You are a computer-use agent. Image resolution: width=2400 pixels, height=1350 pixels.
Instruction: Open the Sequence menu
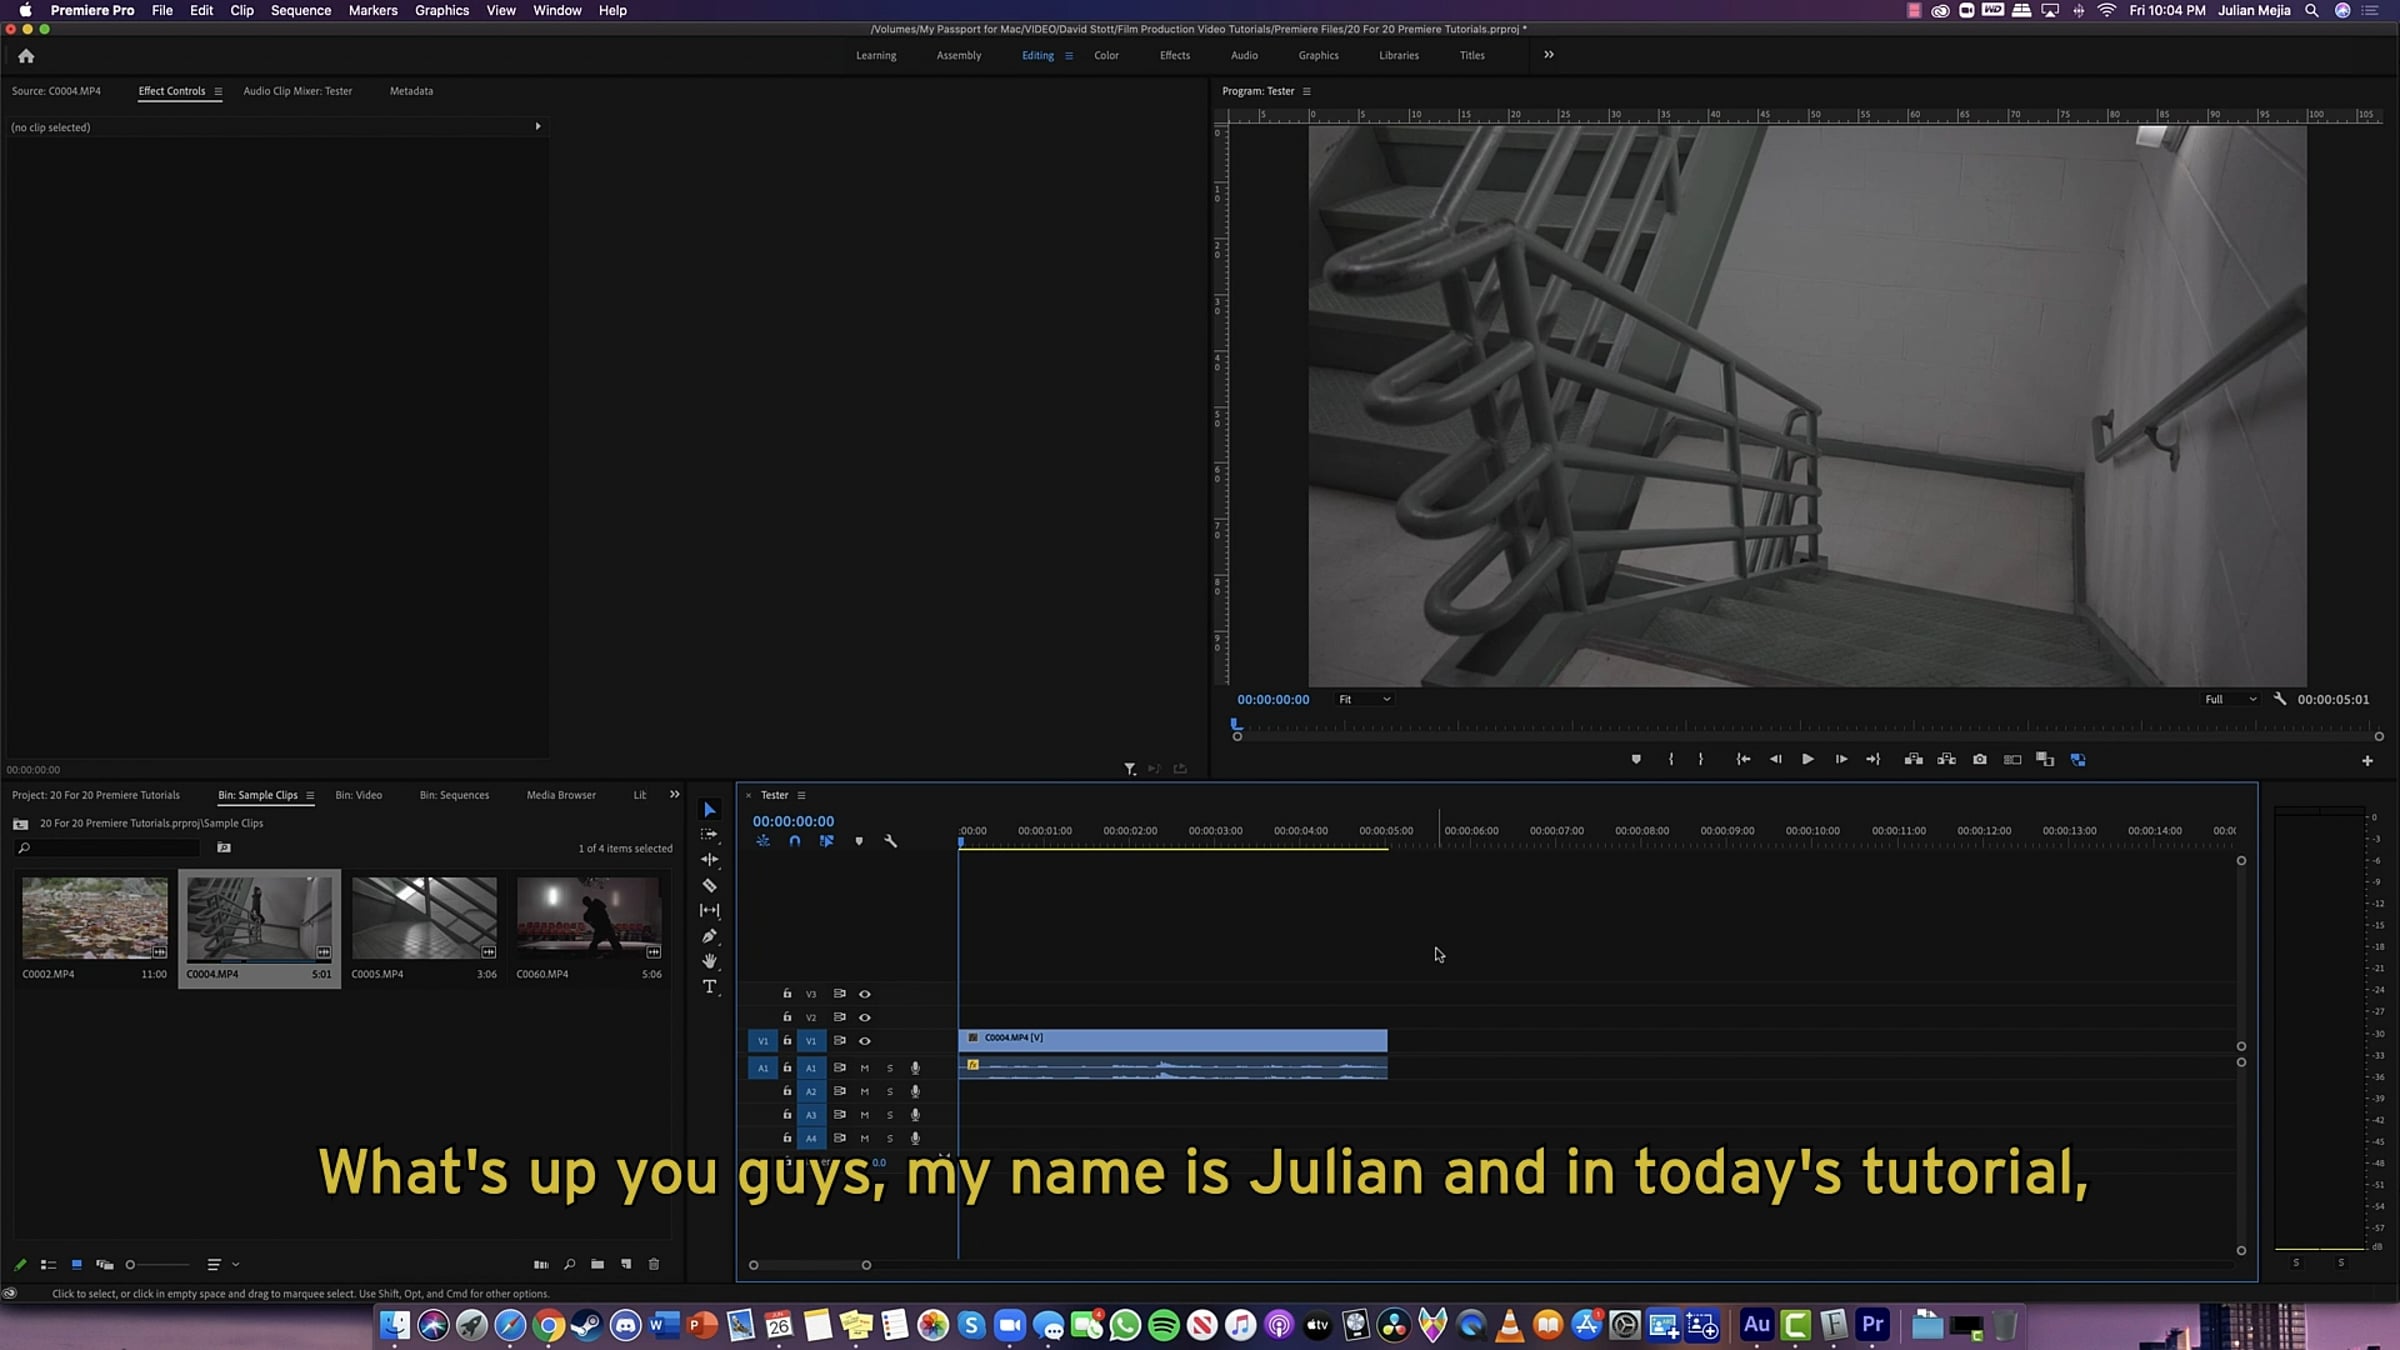[x=300, y=10]
